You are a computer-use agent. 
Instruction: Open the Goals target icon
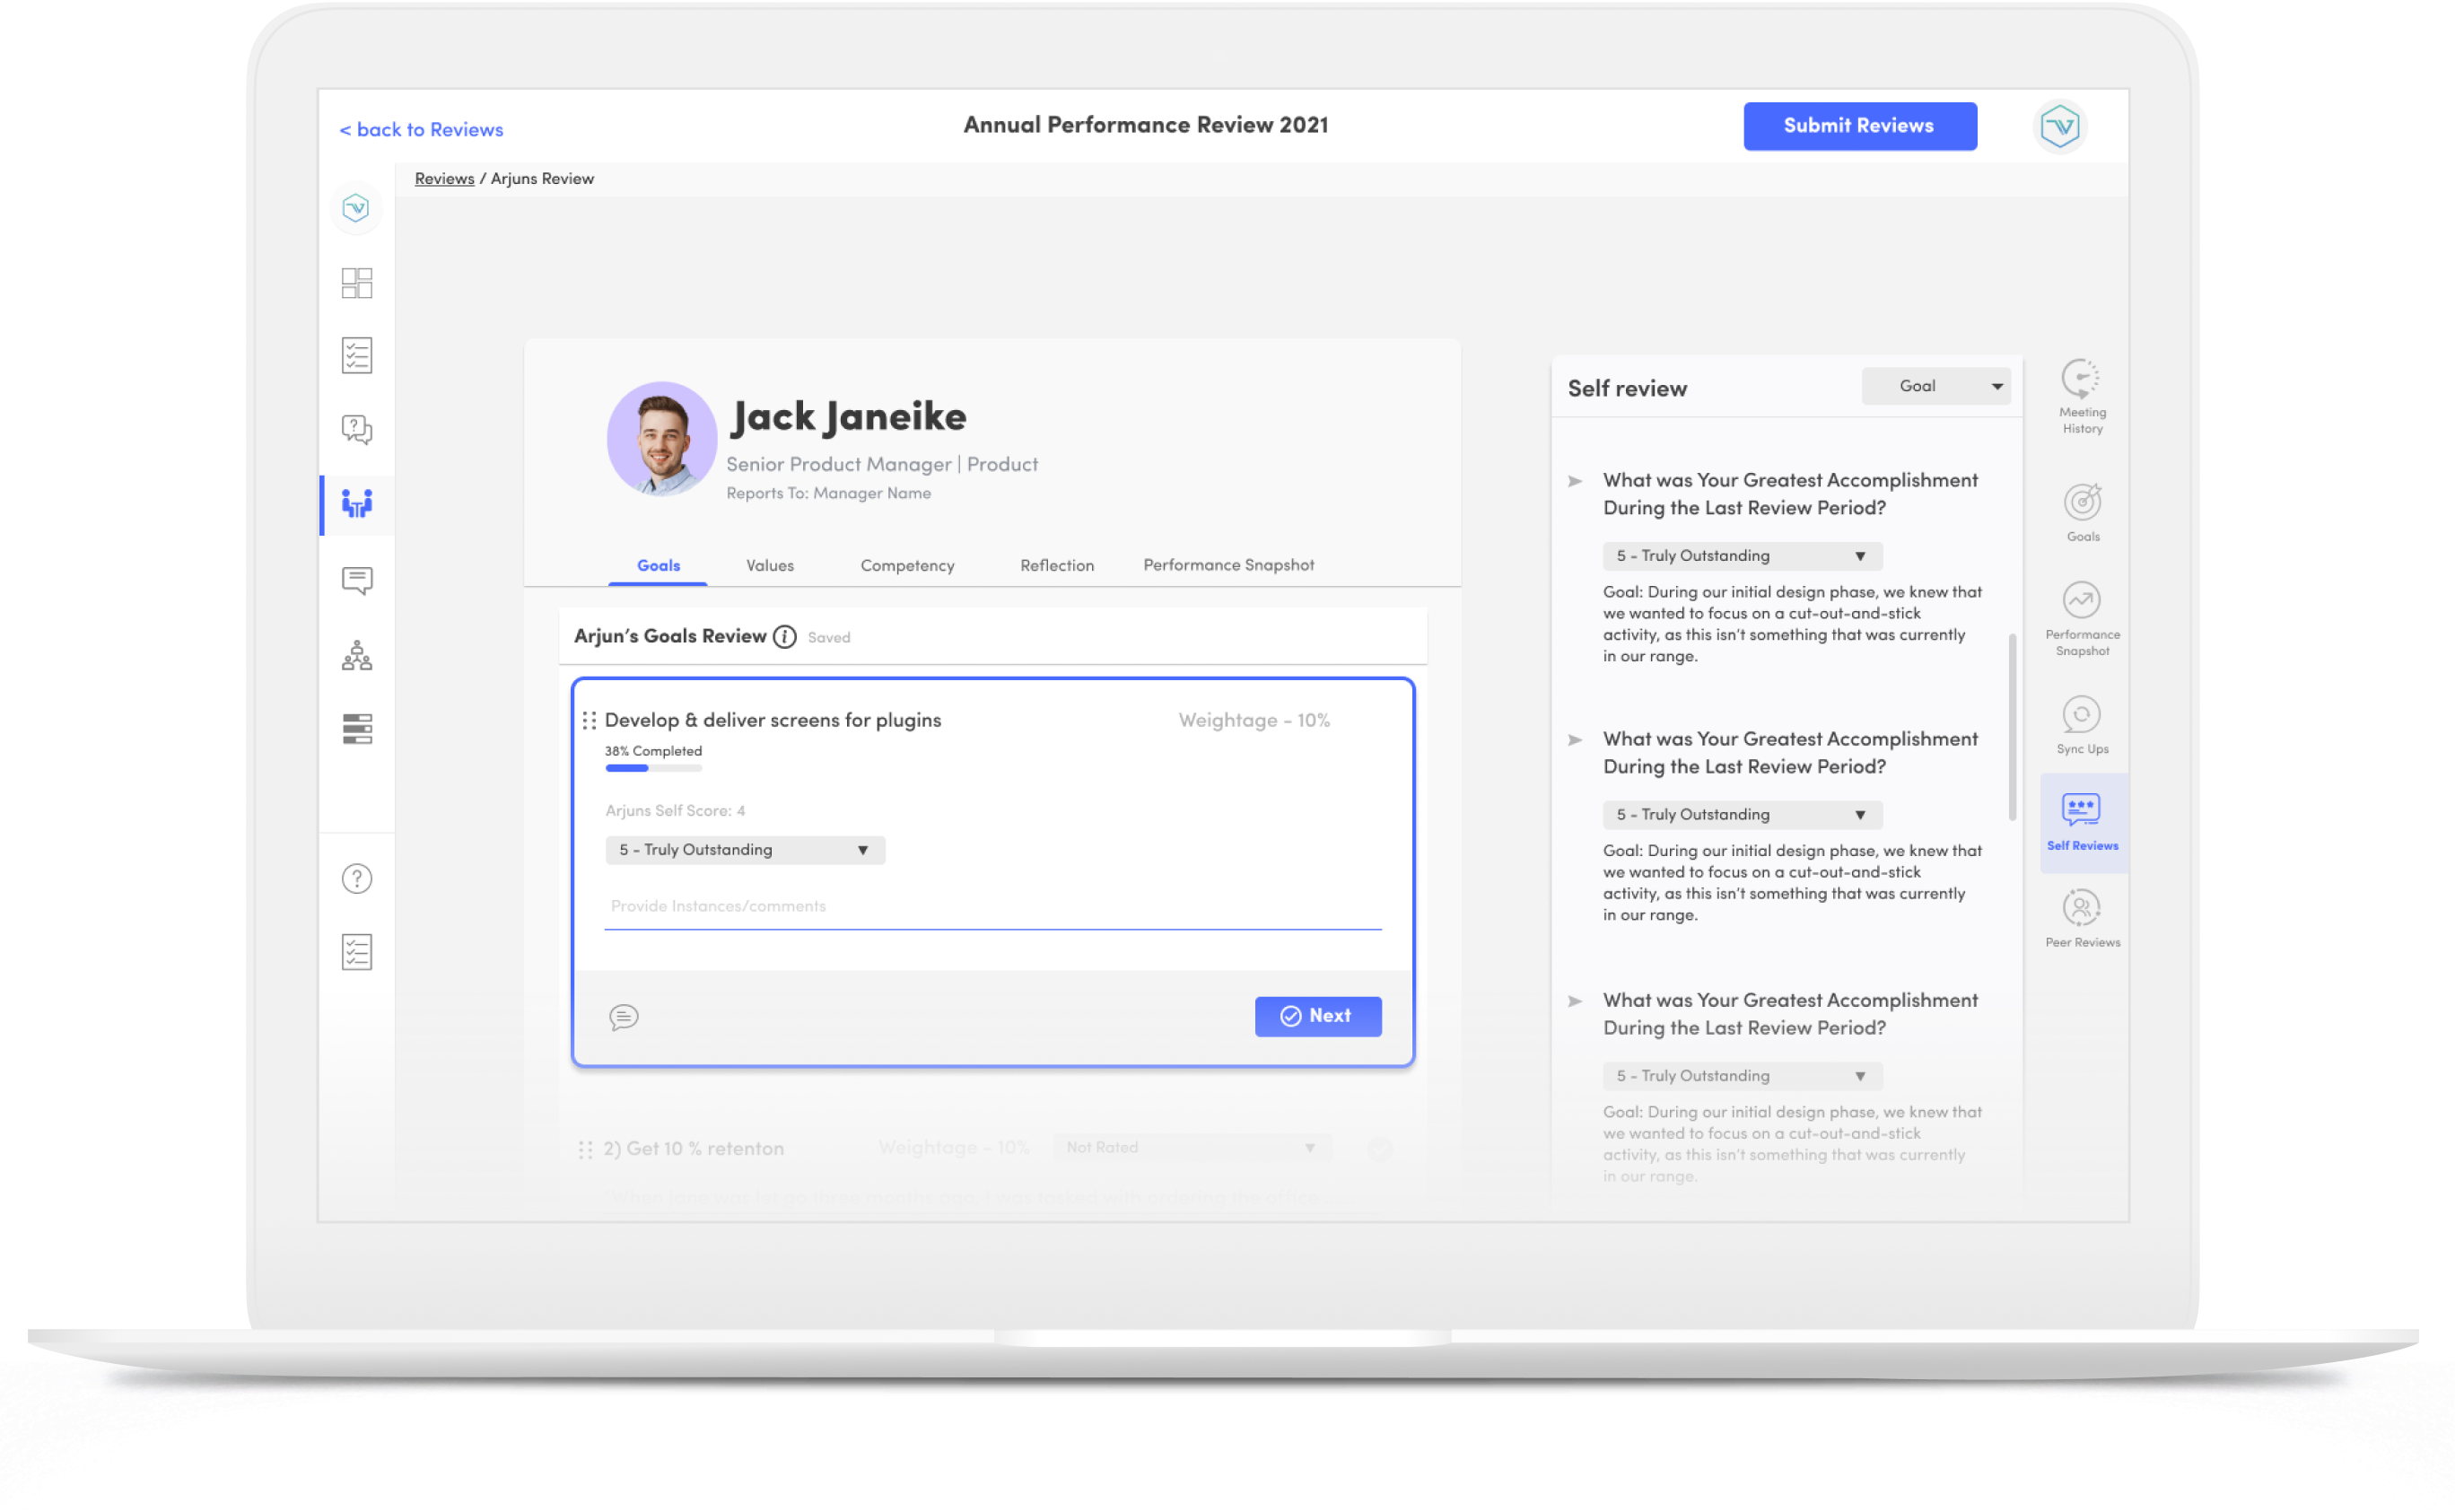[x=2082, y=503]
